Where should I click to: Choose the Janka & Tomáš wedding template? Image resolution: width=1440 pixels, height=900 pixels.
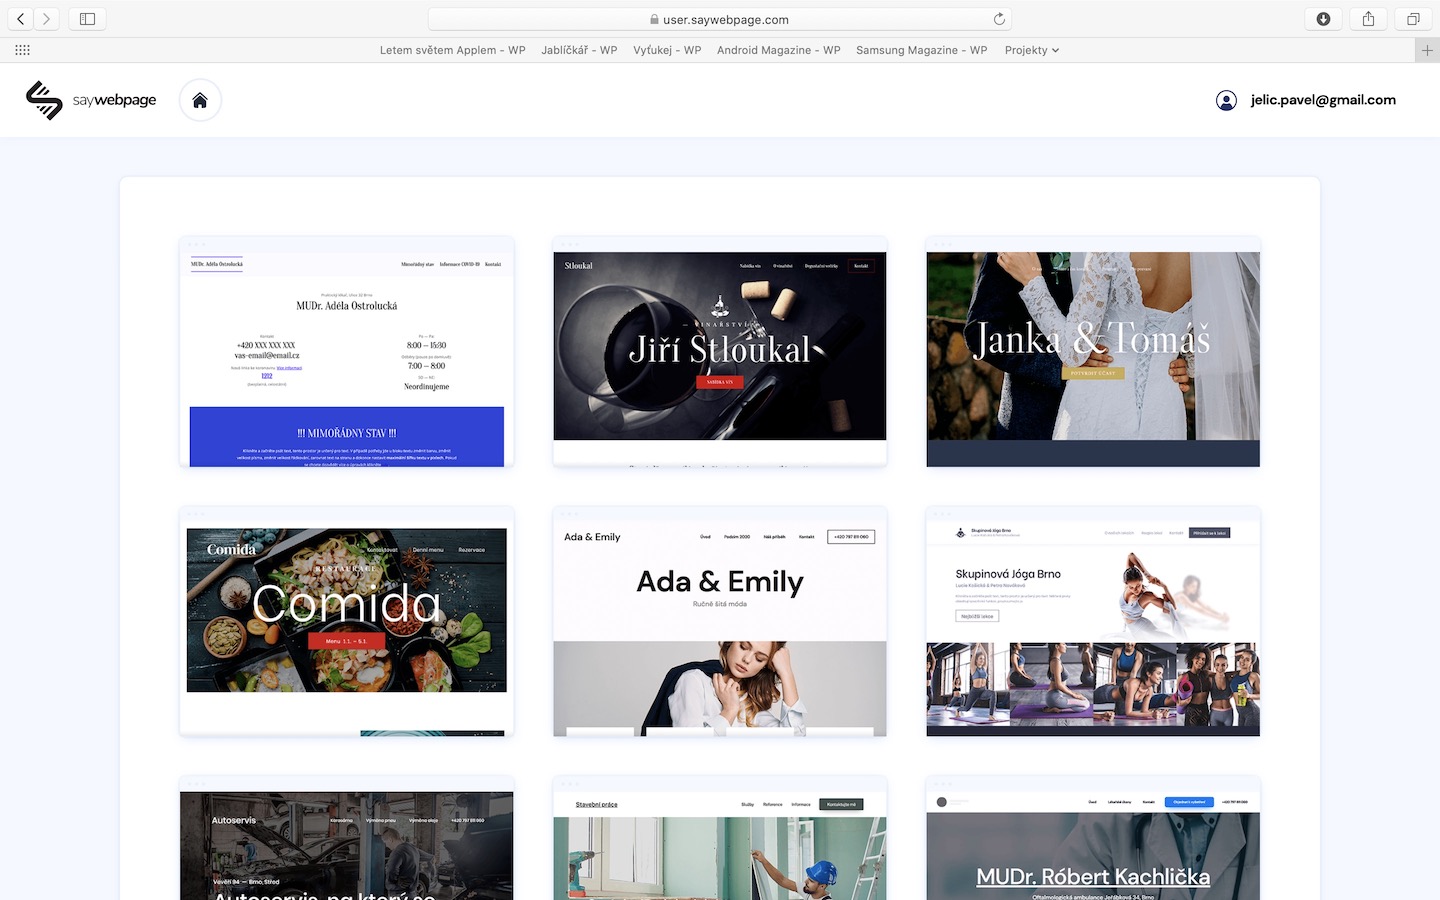tap(1093, 352)
